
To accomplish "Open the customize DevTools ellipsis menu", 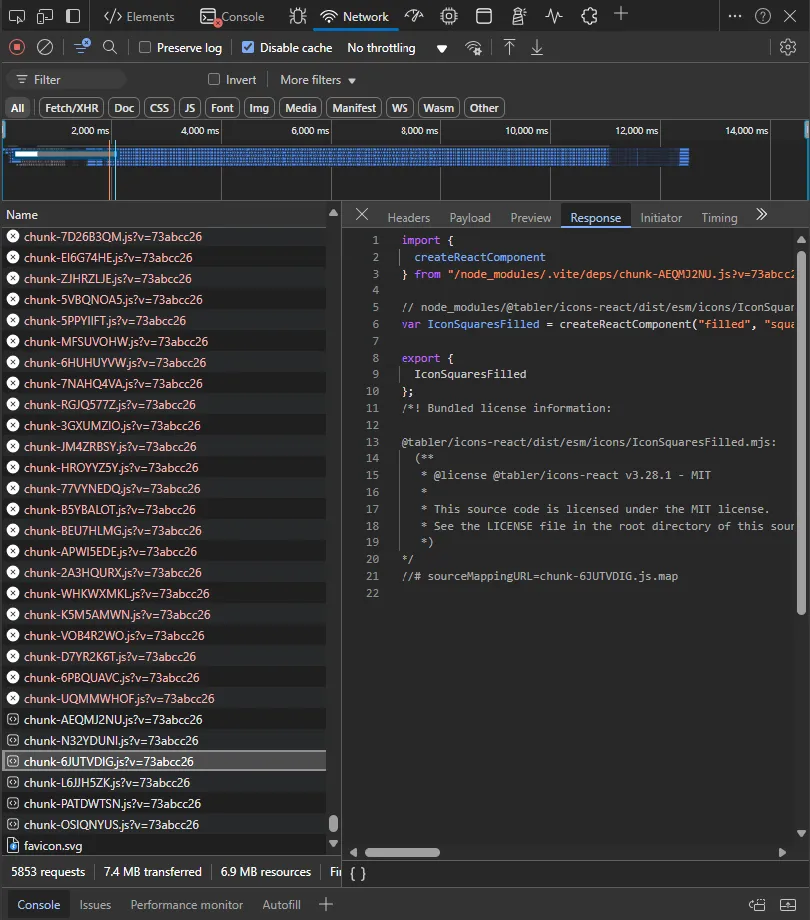I will [x=735, y=16].
